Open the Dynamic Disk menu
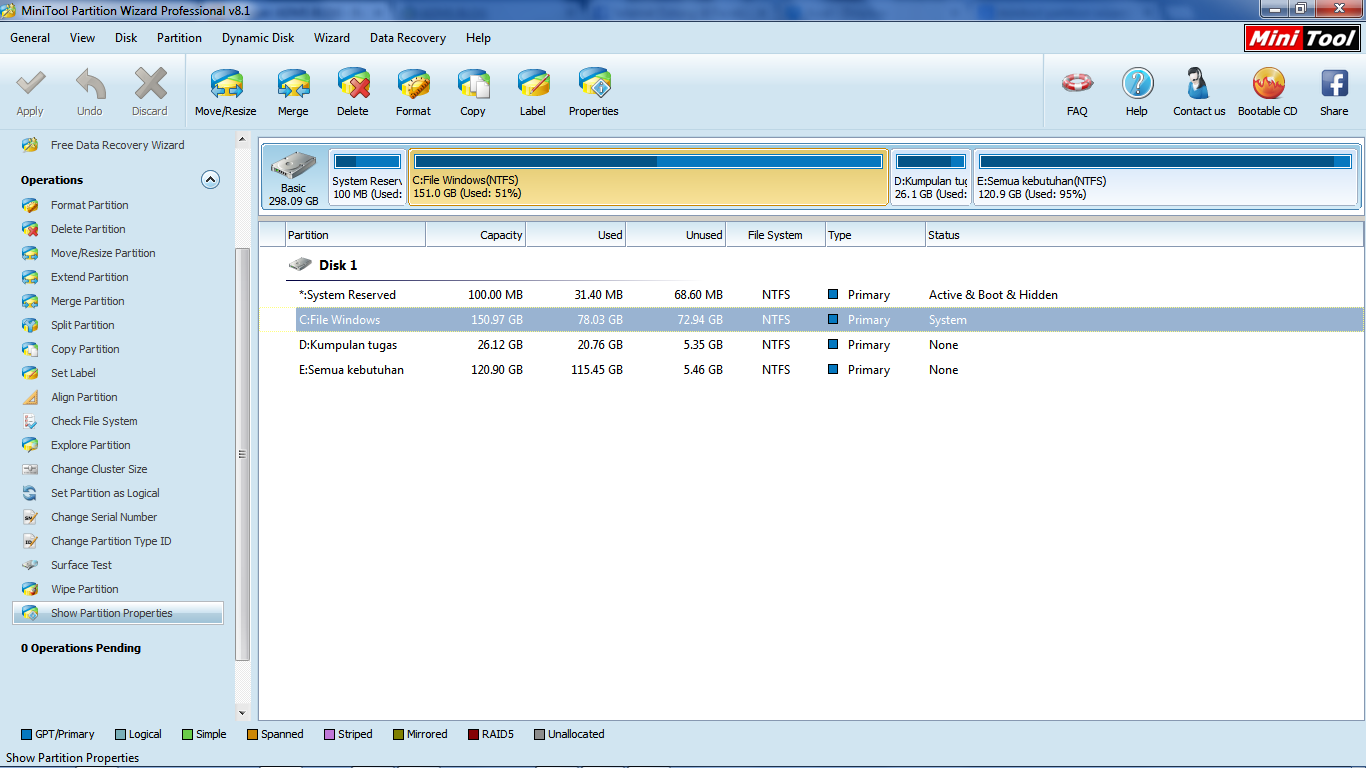1366x768 pixels. pos(258,38)
